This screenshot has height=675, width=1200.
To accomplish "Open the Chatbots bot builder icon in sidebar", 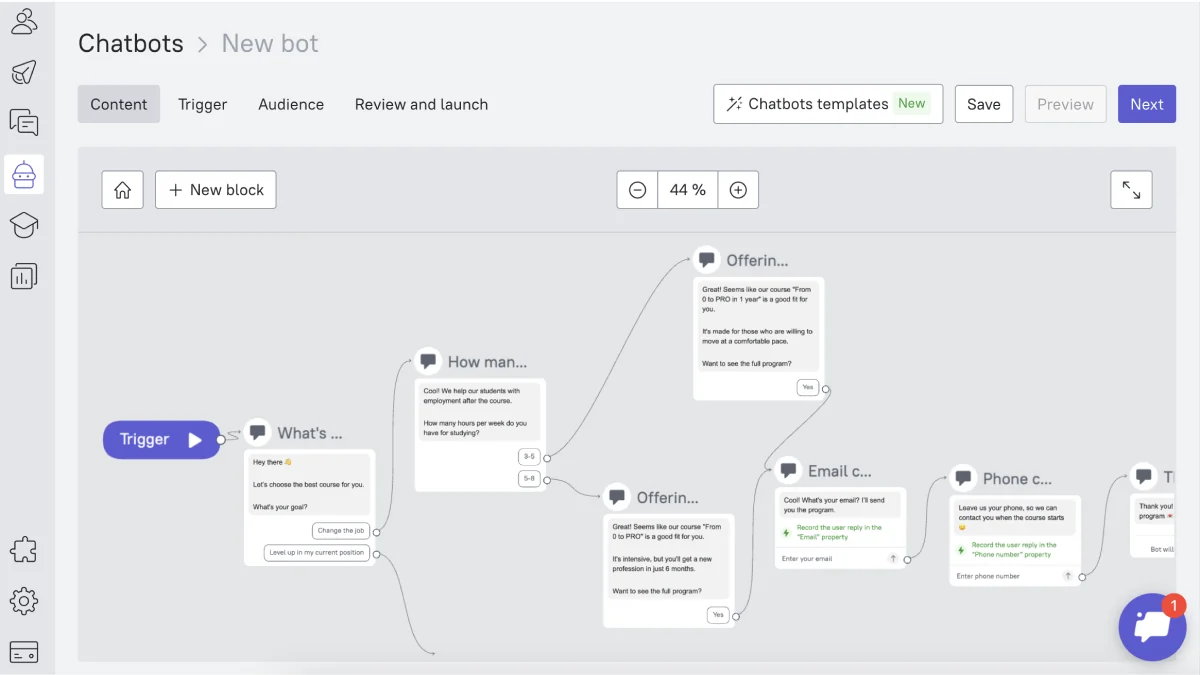I will (x=24, y=174).
